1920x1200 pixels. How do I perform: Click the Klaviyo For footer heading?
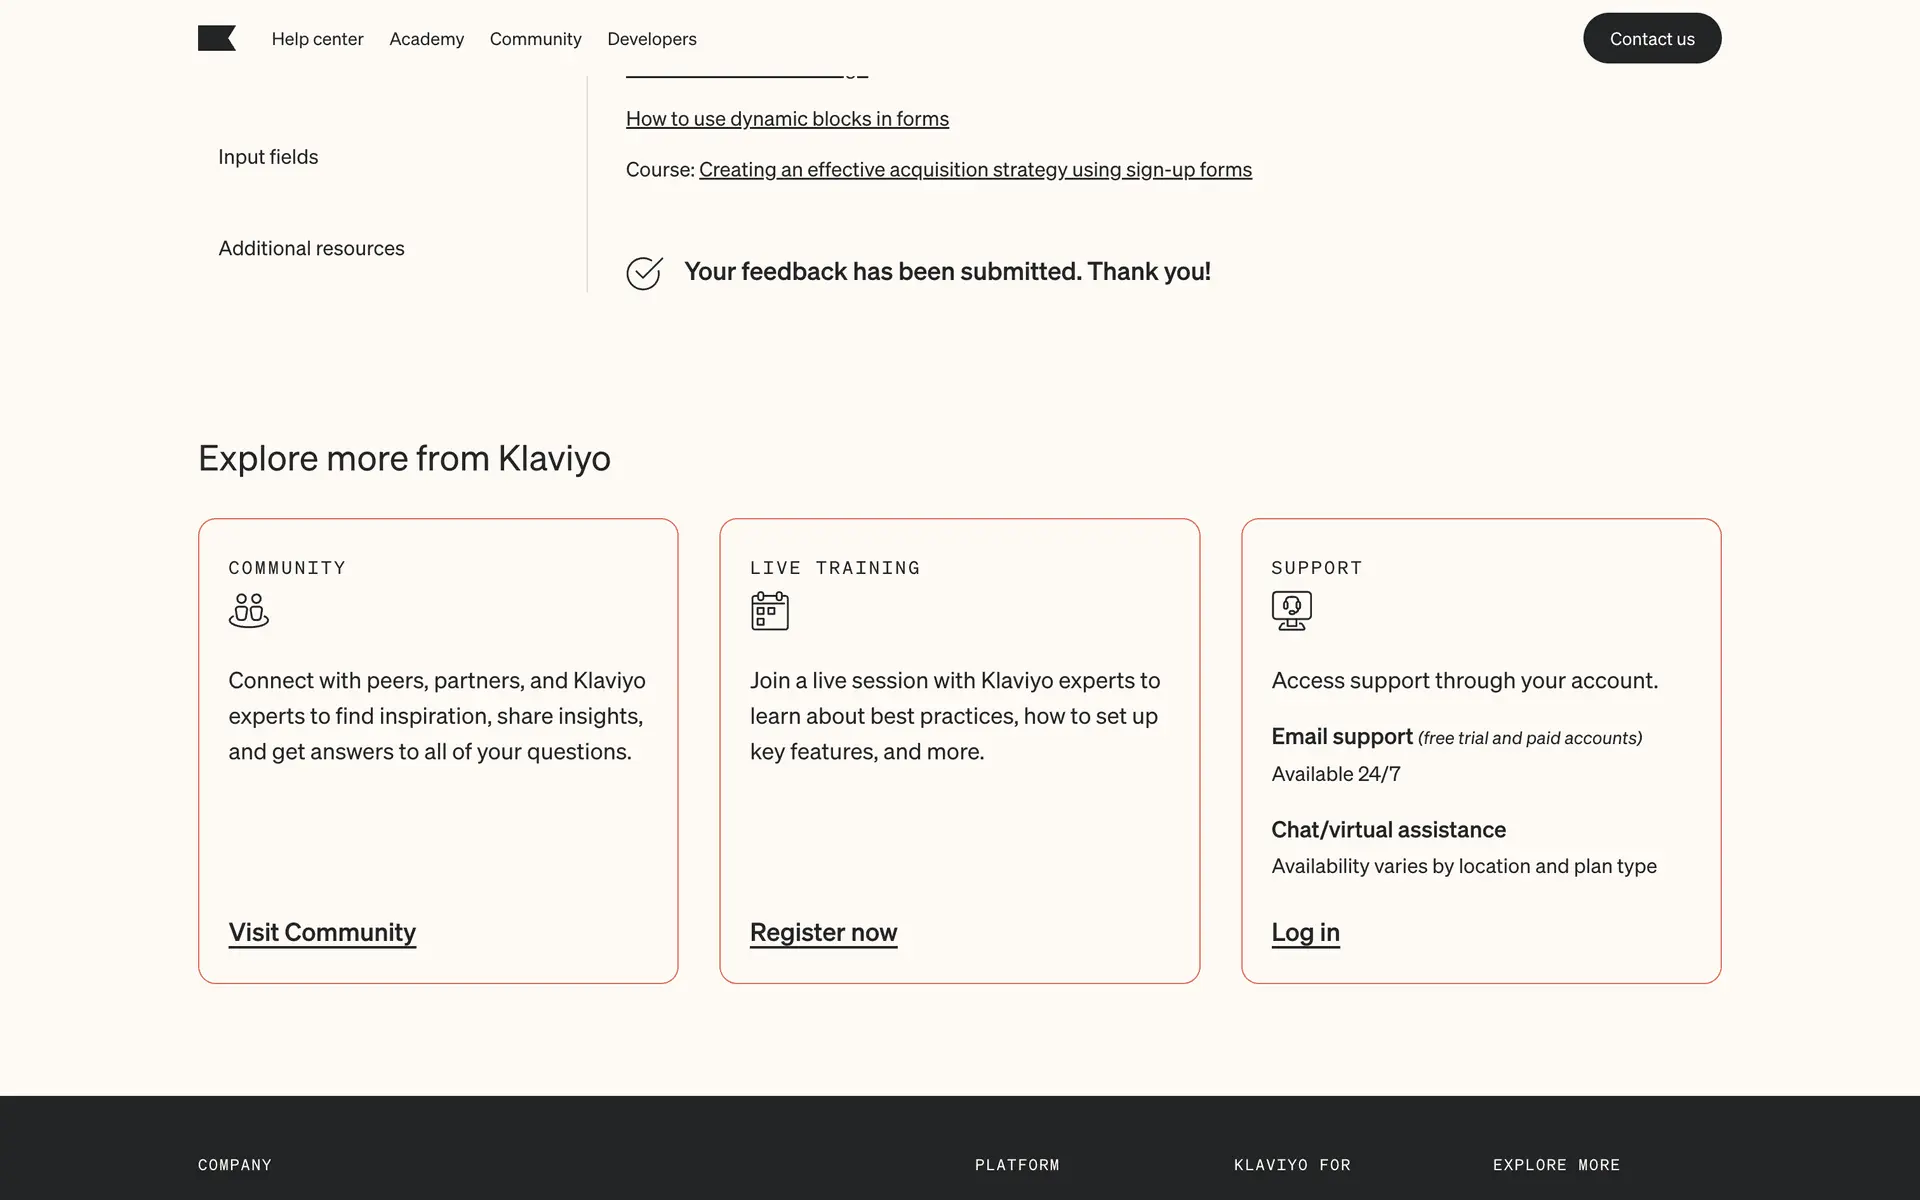point(1292,1165)
